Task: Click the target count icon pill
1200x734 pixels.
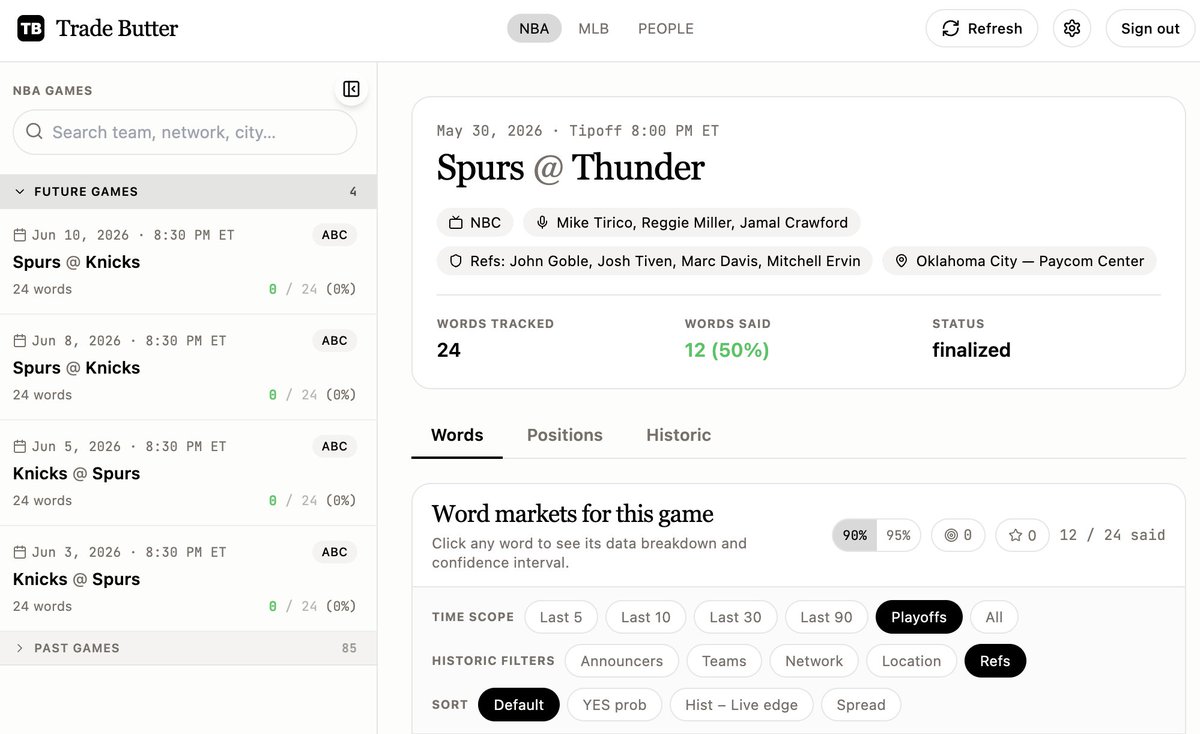Action: click(x=958, y=535)
